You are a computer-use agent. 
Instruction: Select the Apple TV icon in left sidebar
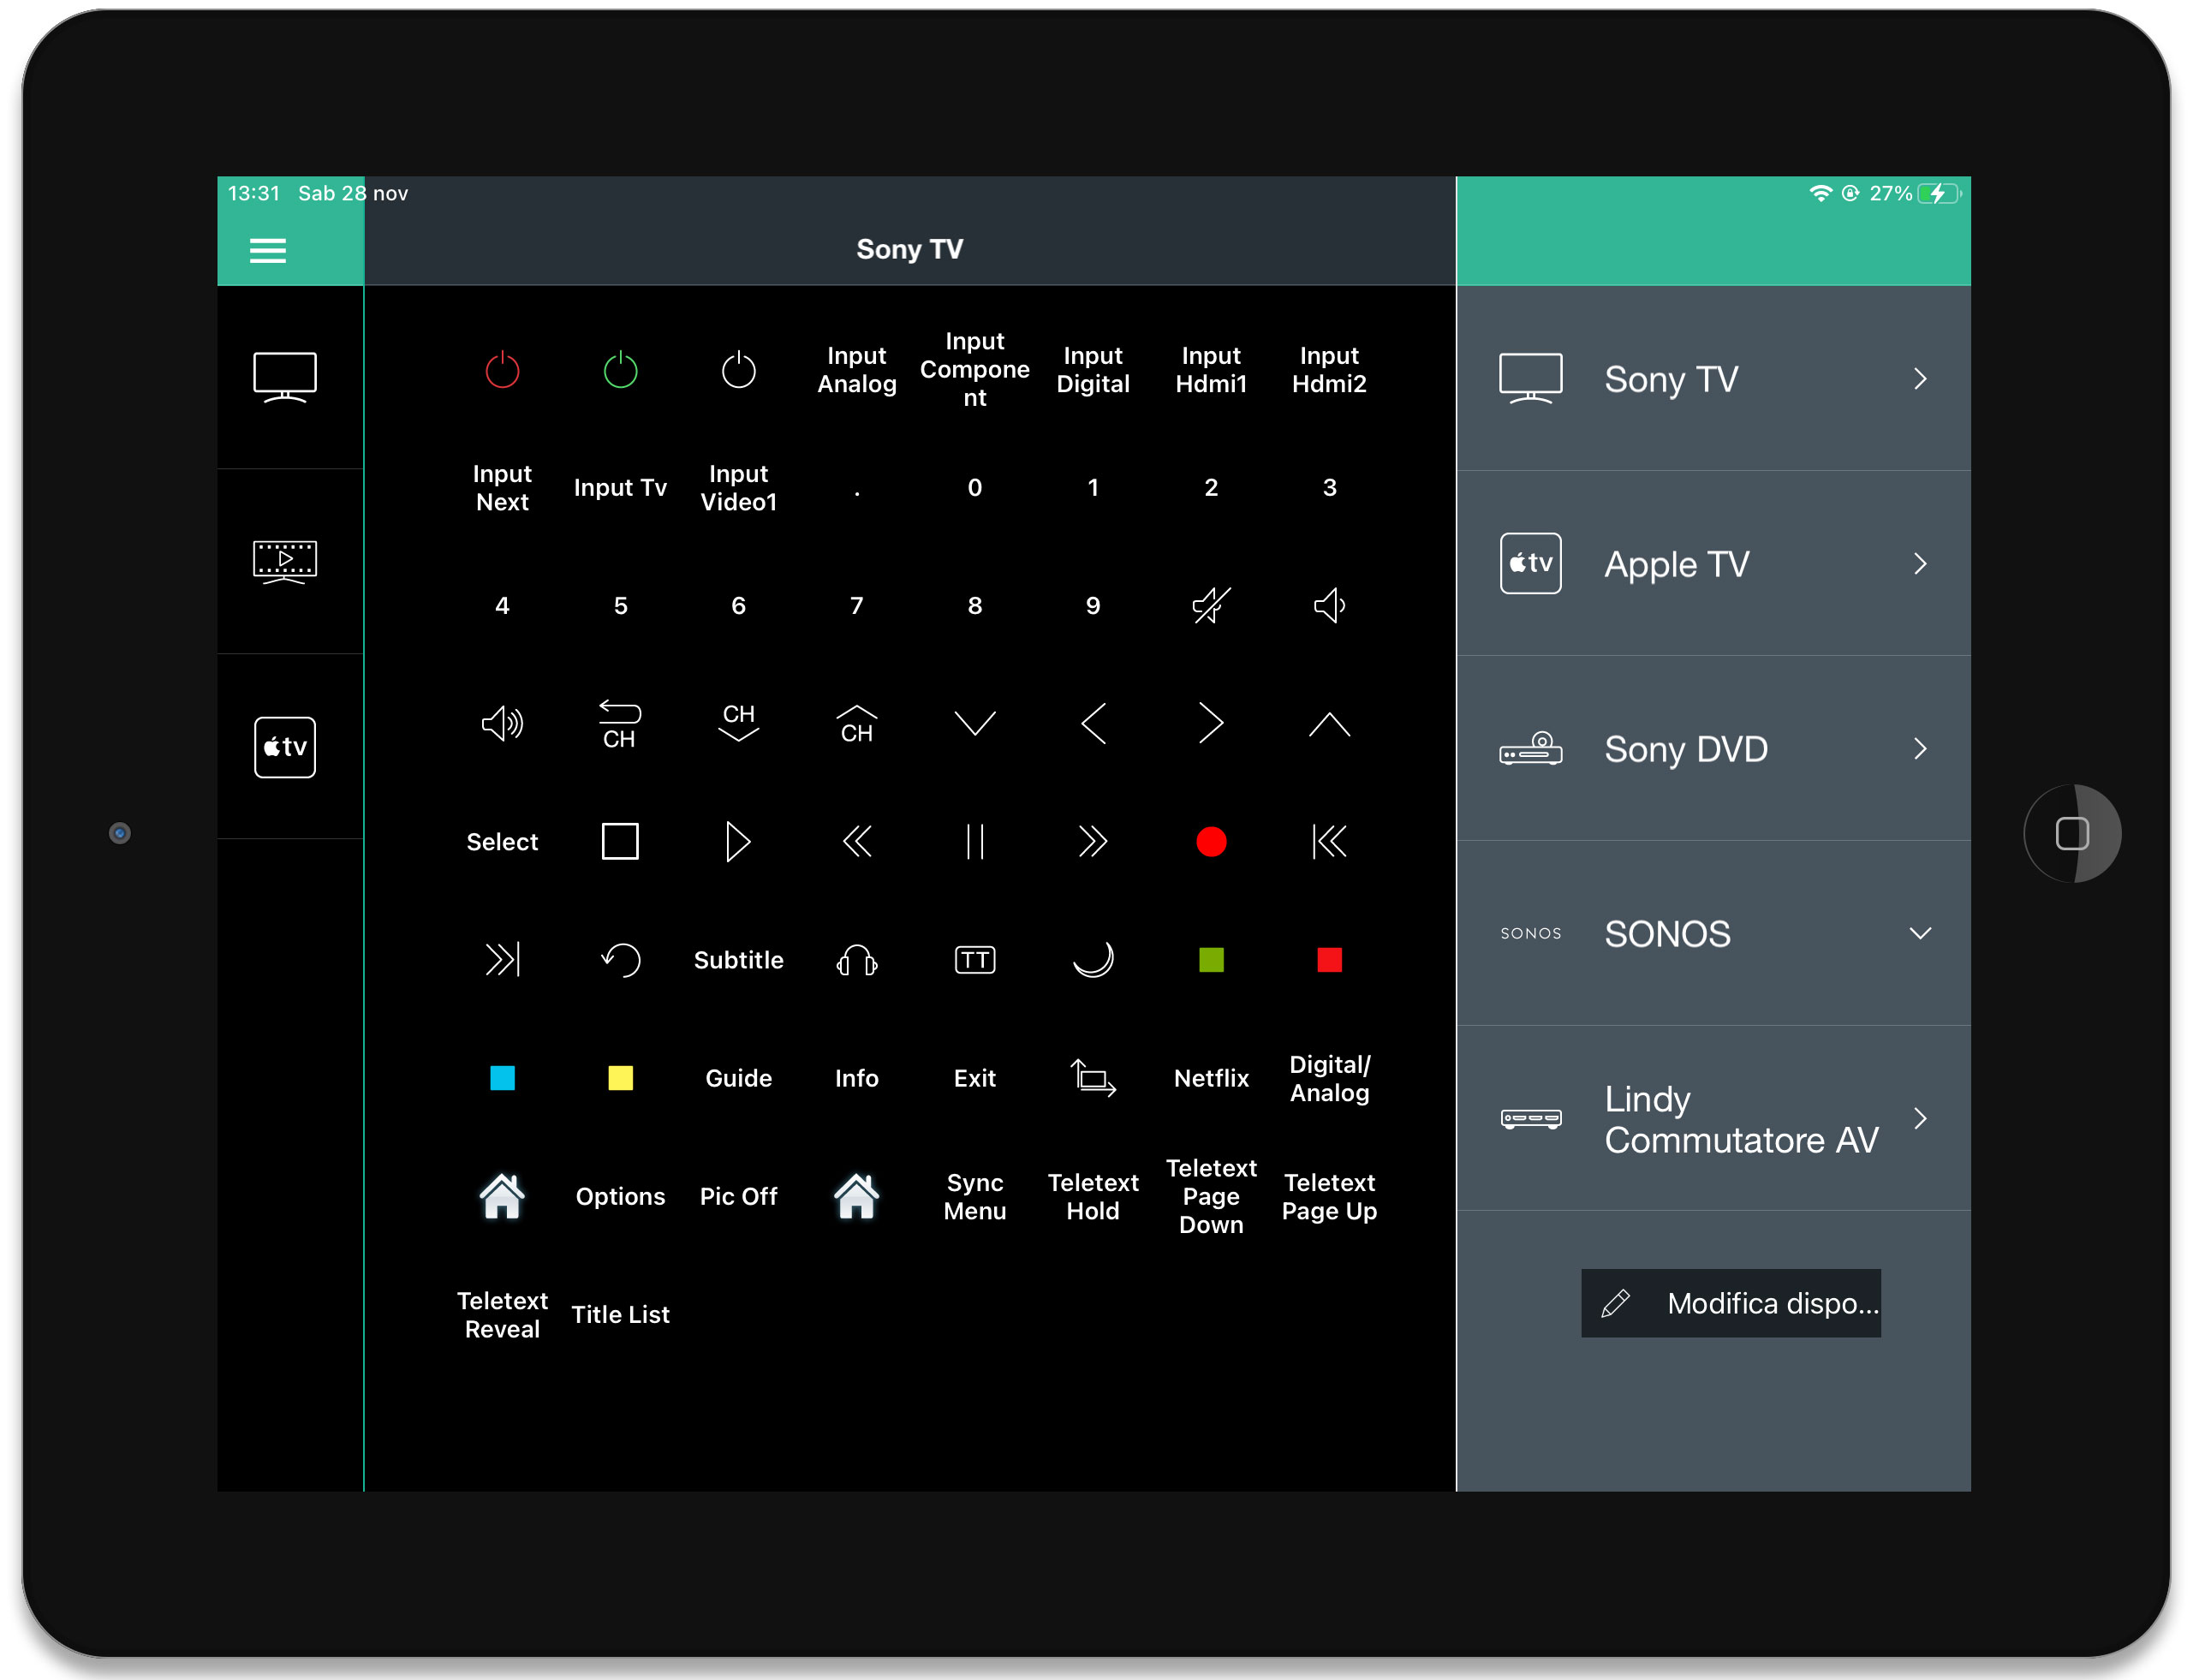285,747
